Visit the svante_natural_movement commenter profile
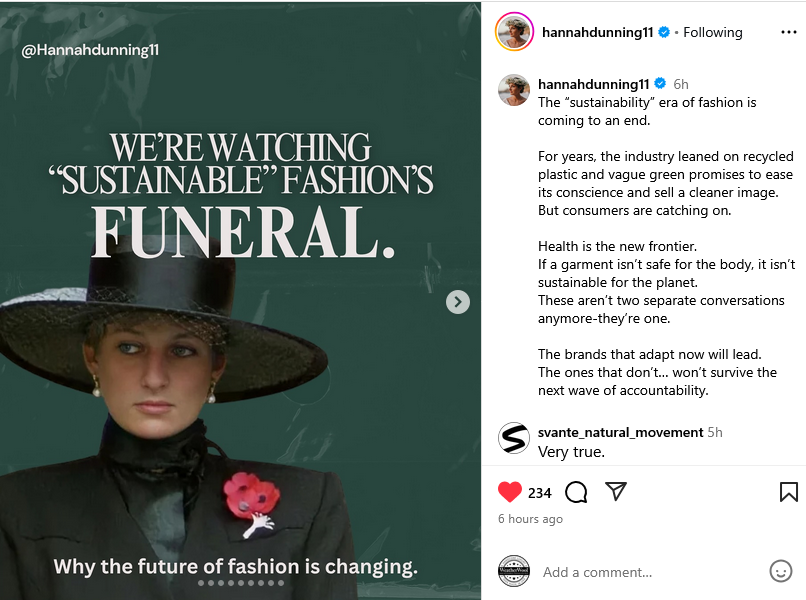Viewport: 806px width, 600px height. (620, 432)
